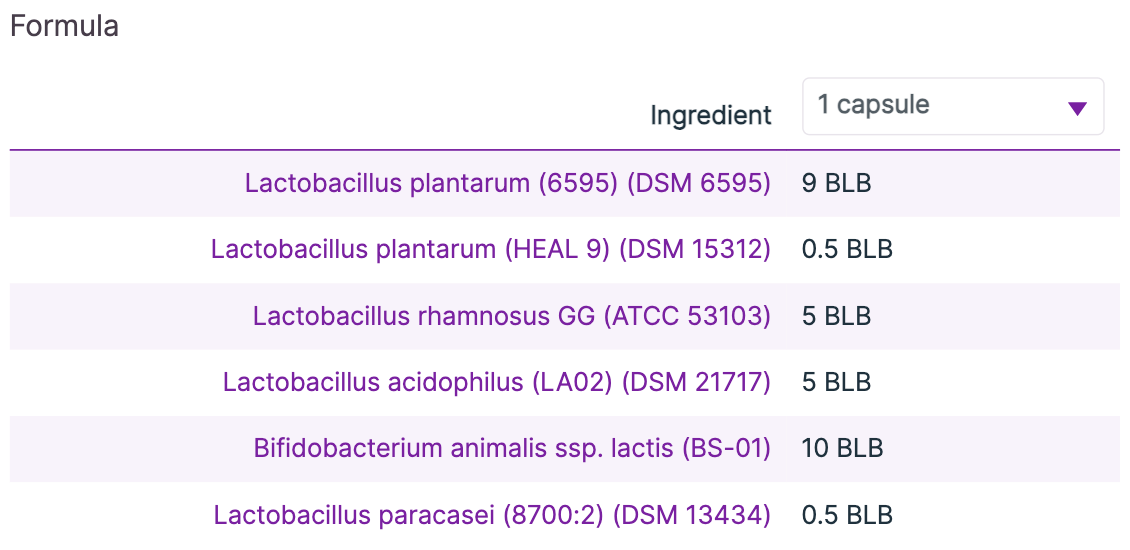This screenshot has height=550, width=1130.
Task: Go to Lactobacillus acidophilus (LA02) ingredient
Action: [496, 382]
